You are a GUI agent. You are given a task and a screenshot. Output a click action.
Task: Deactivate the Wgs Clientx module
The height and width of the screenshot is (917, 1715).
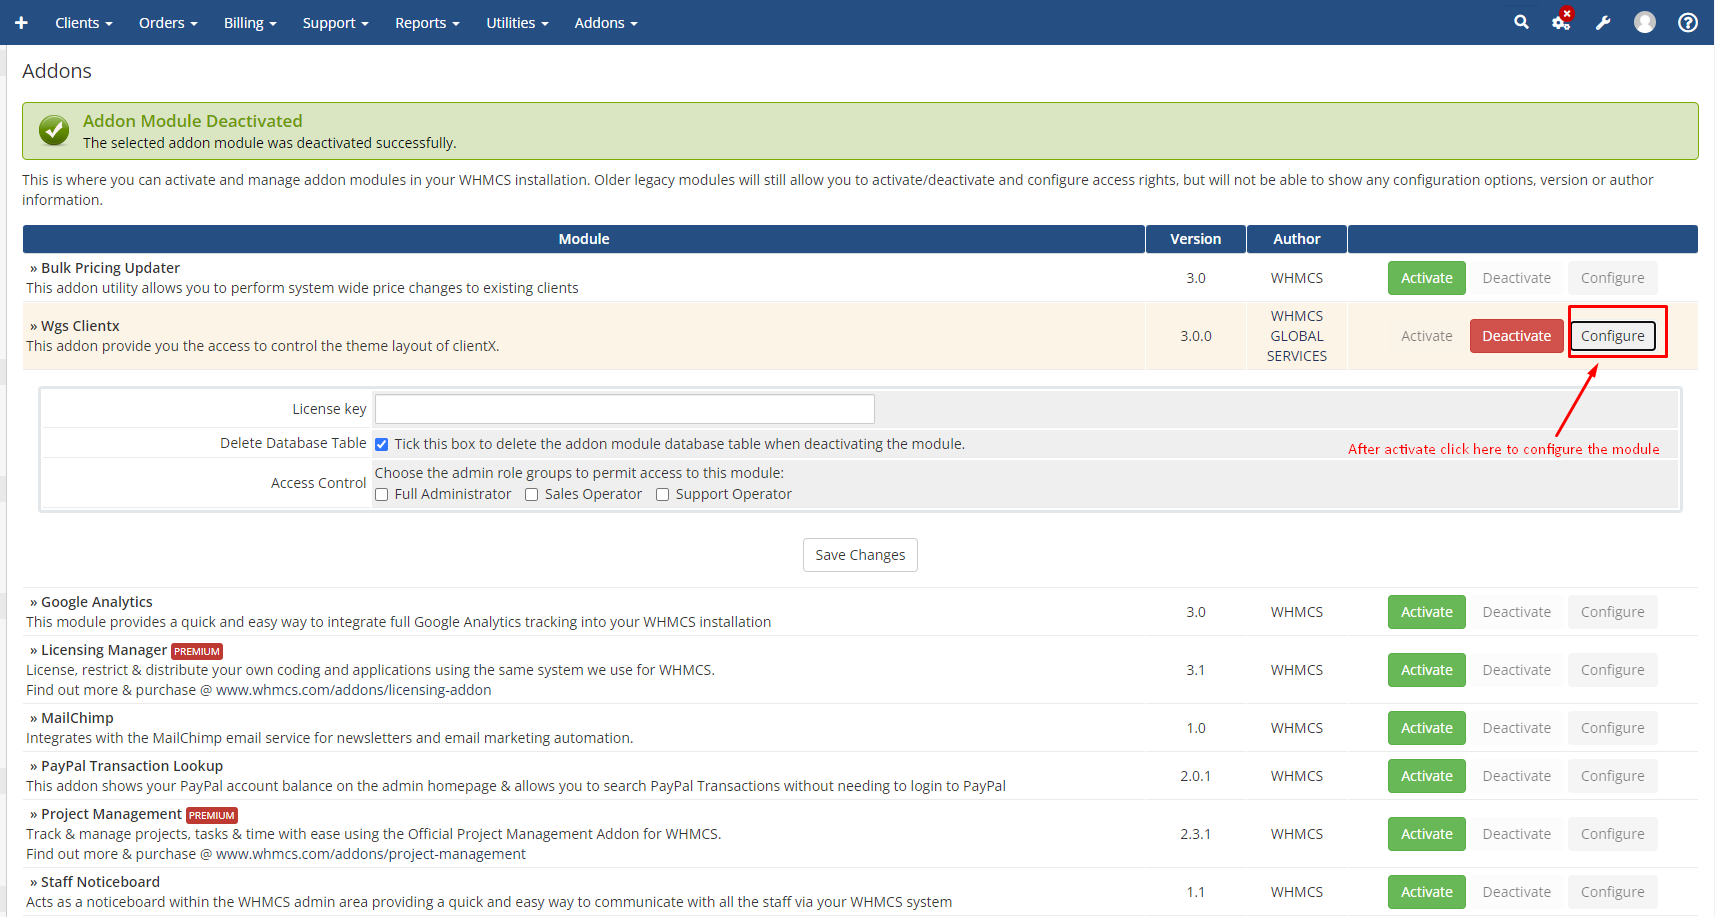(x=1516, y=336)
